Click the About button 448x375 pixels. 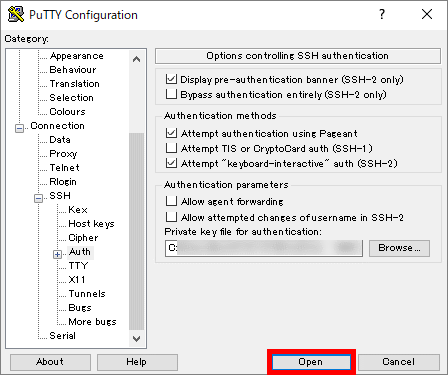tap(50, 362)
